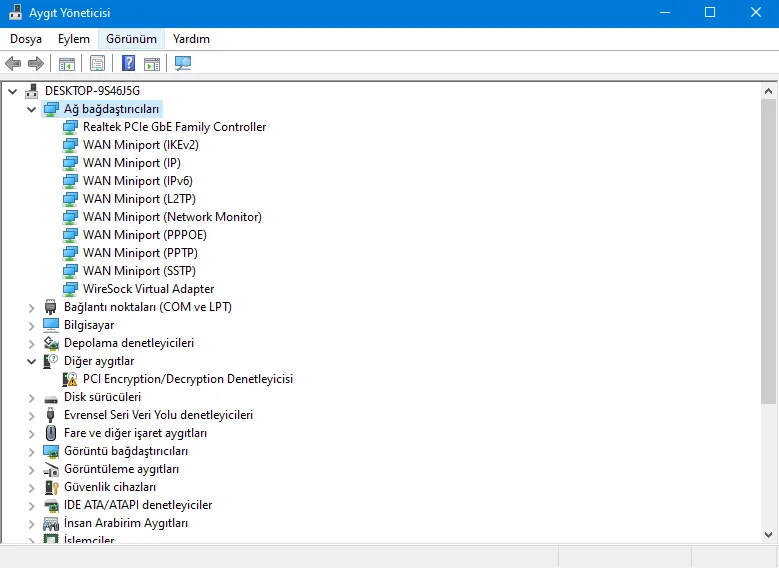This screenshot has height=568, width=779.
Task: Expand Görüntüleme aygıtları branch
Action: coord(31,470)
